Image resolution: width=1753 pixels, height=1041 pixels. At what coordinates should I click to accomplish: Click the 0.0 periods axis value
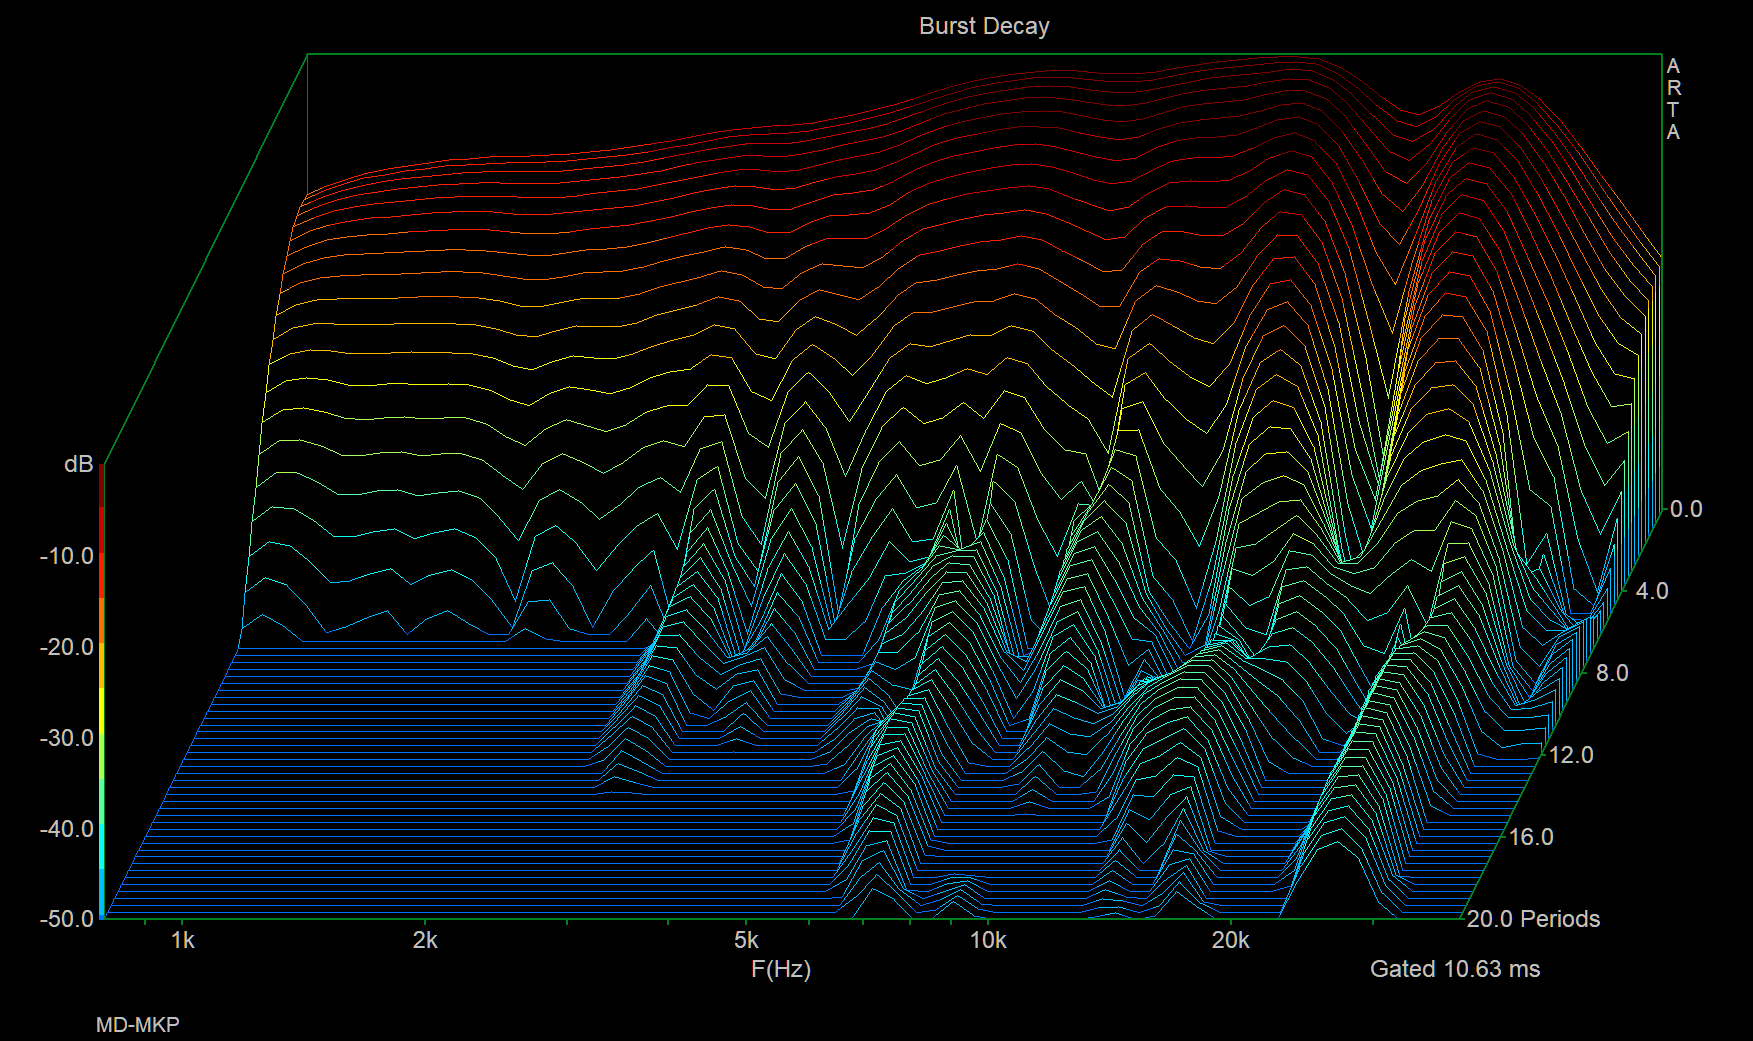pyautogui.click(x=1686, y=509)
